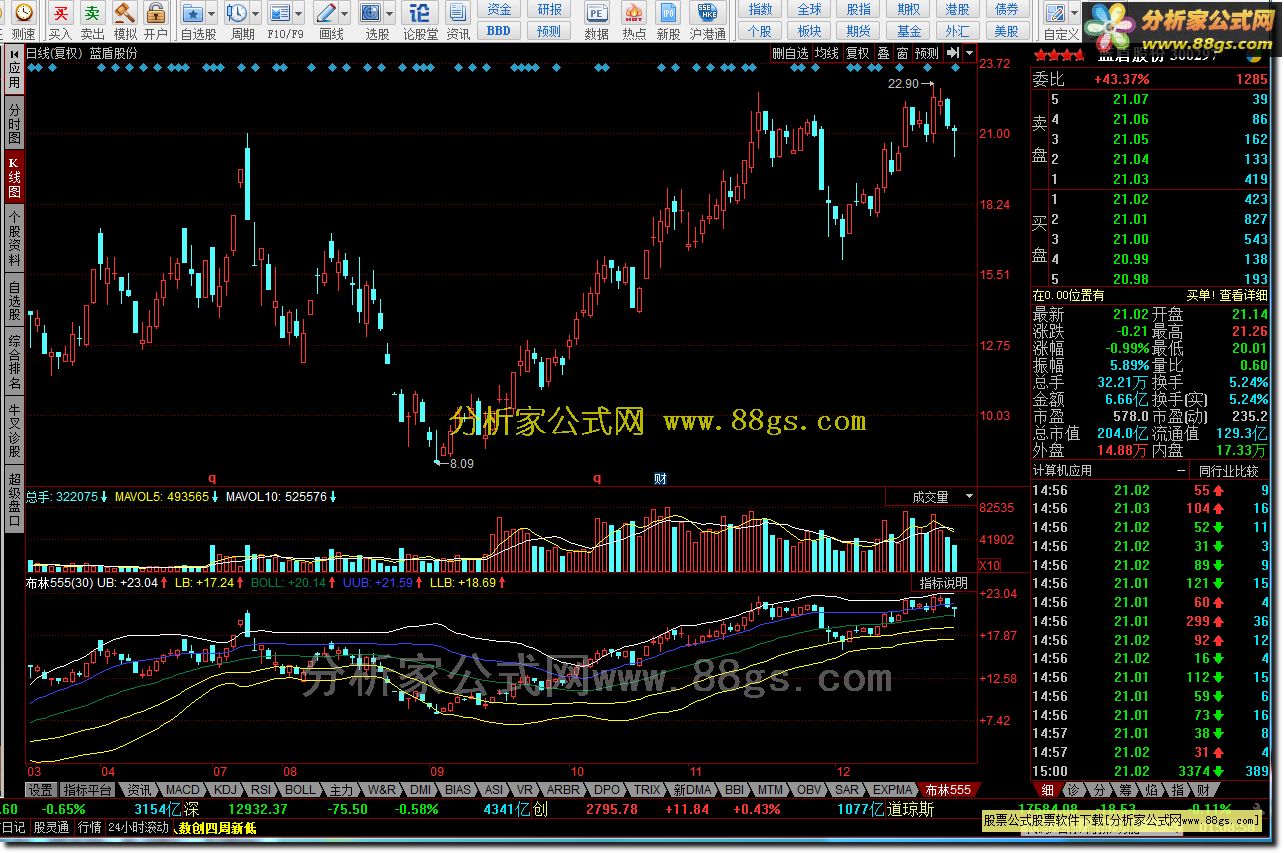The width and height of the screenshot is (1284, 853).
Task: Click the jump-to-end arrow icon above chart
Action: point(953,53)
